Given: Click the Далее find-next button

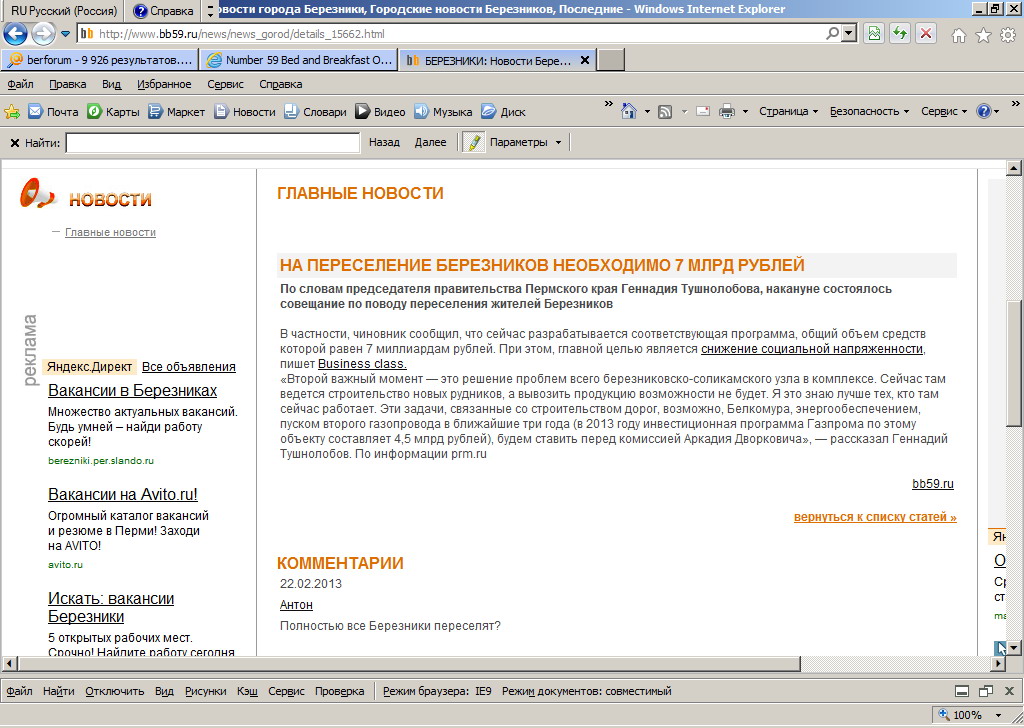Looking at the screenshot, I should [x=430, y=142].
